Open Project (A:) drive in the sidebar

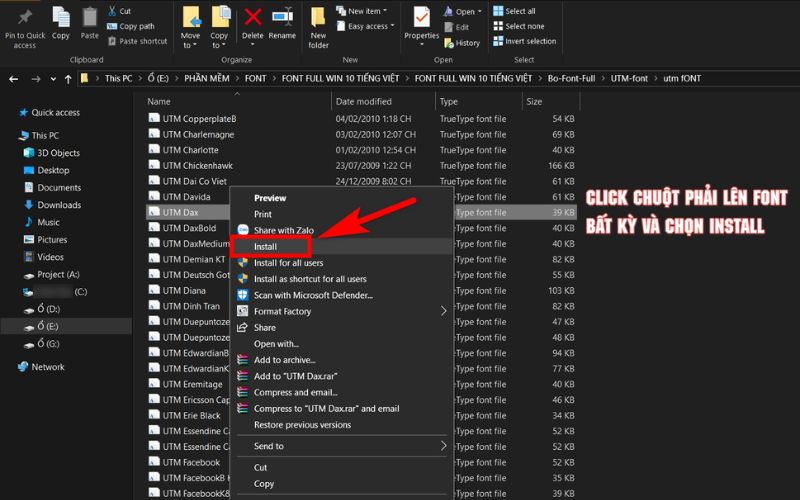52,274
